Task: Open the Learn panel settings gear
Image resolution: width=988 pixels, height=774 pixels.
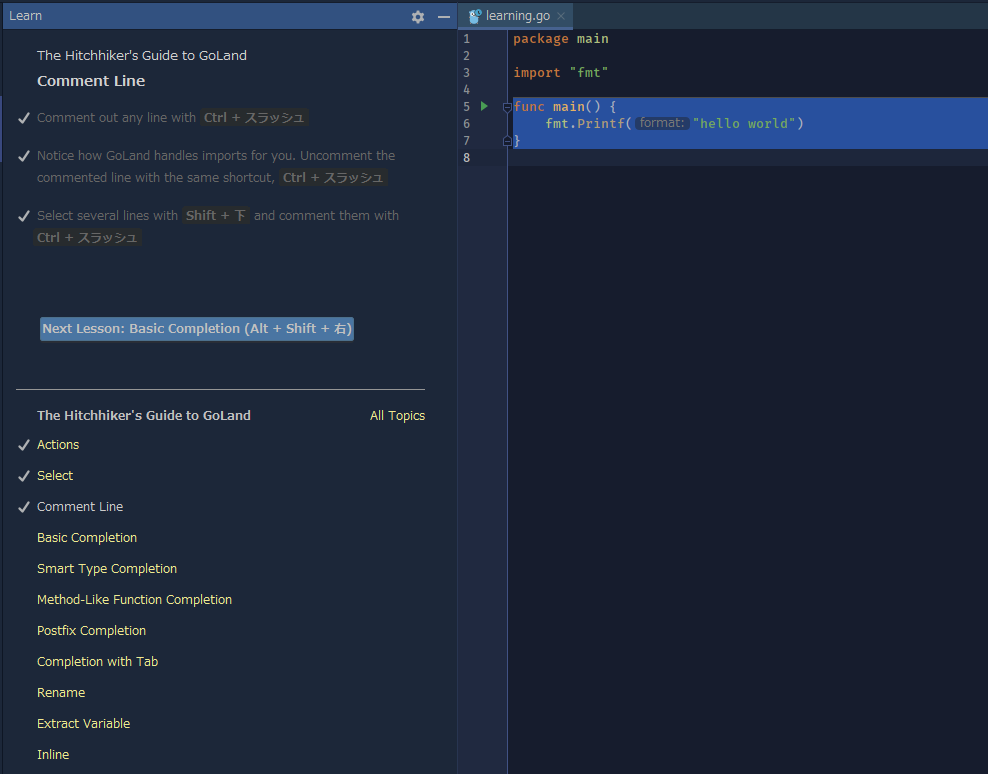Action: click(x=418, y=17)
